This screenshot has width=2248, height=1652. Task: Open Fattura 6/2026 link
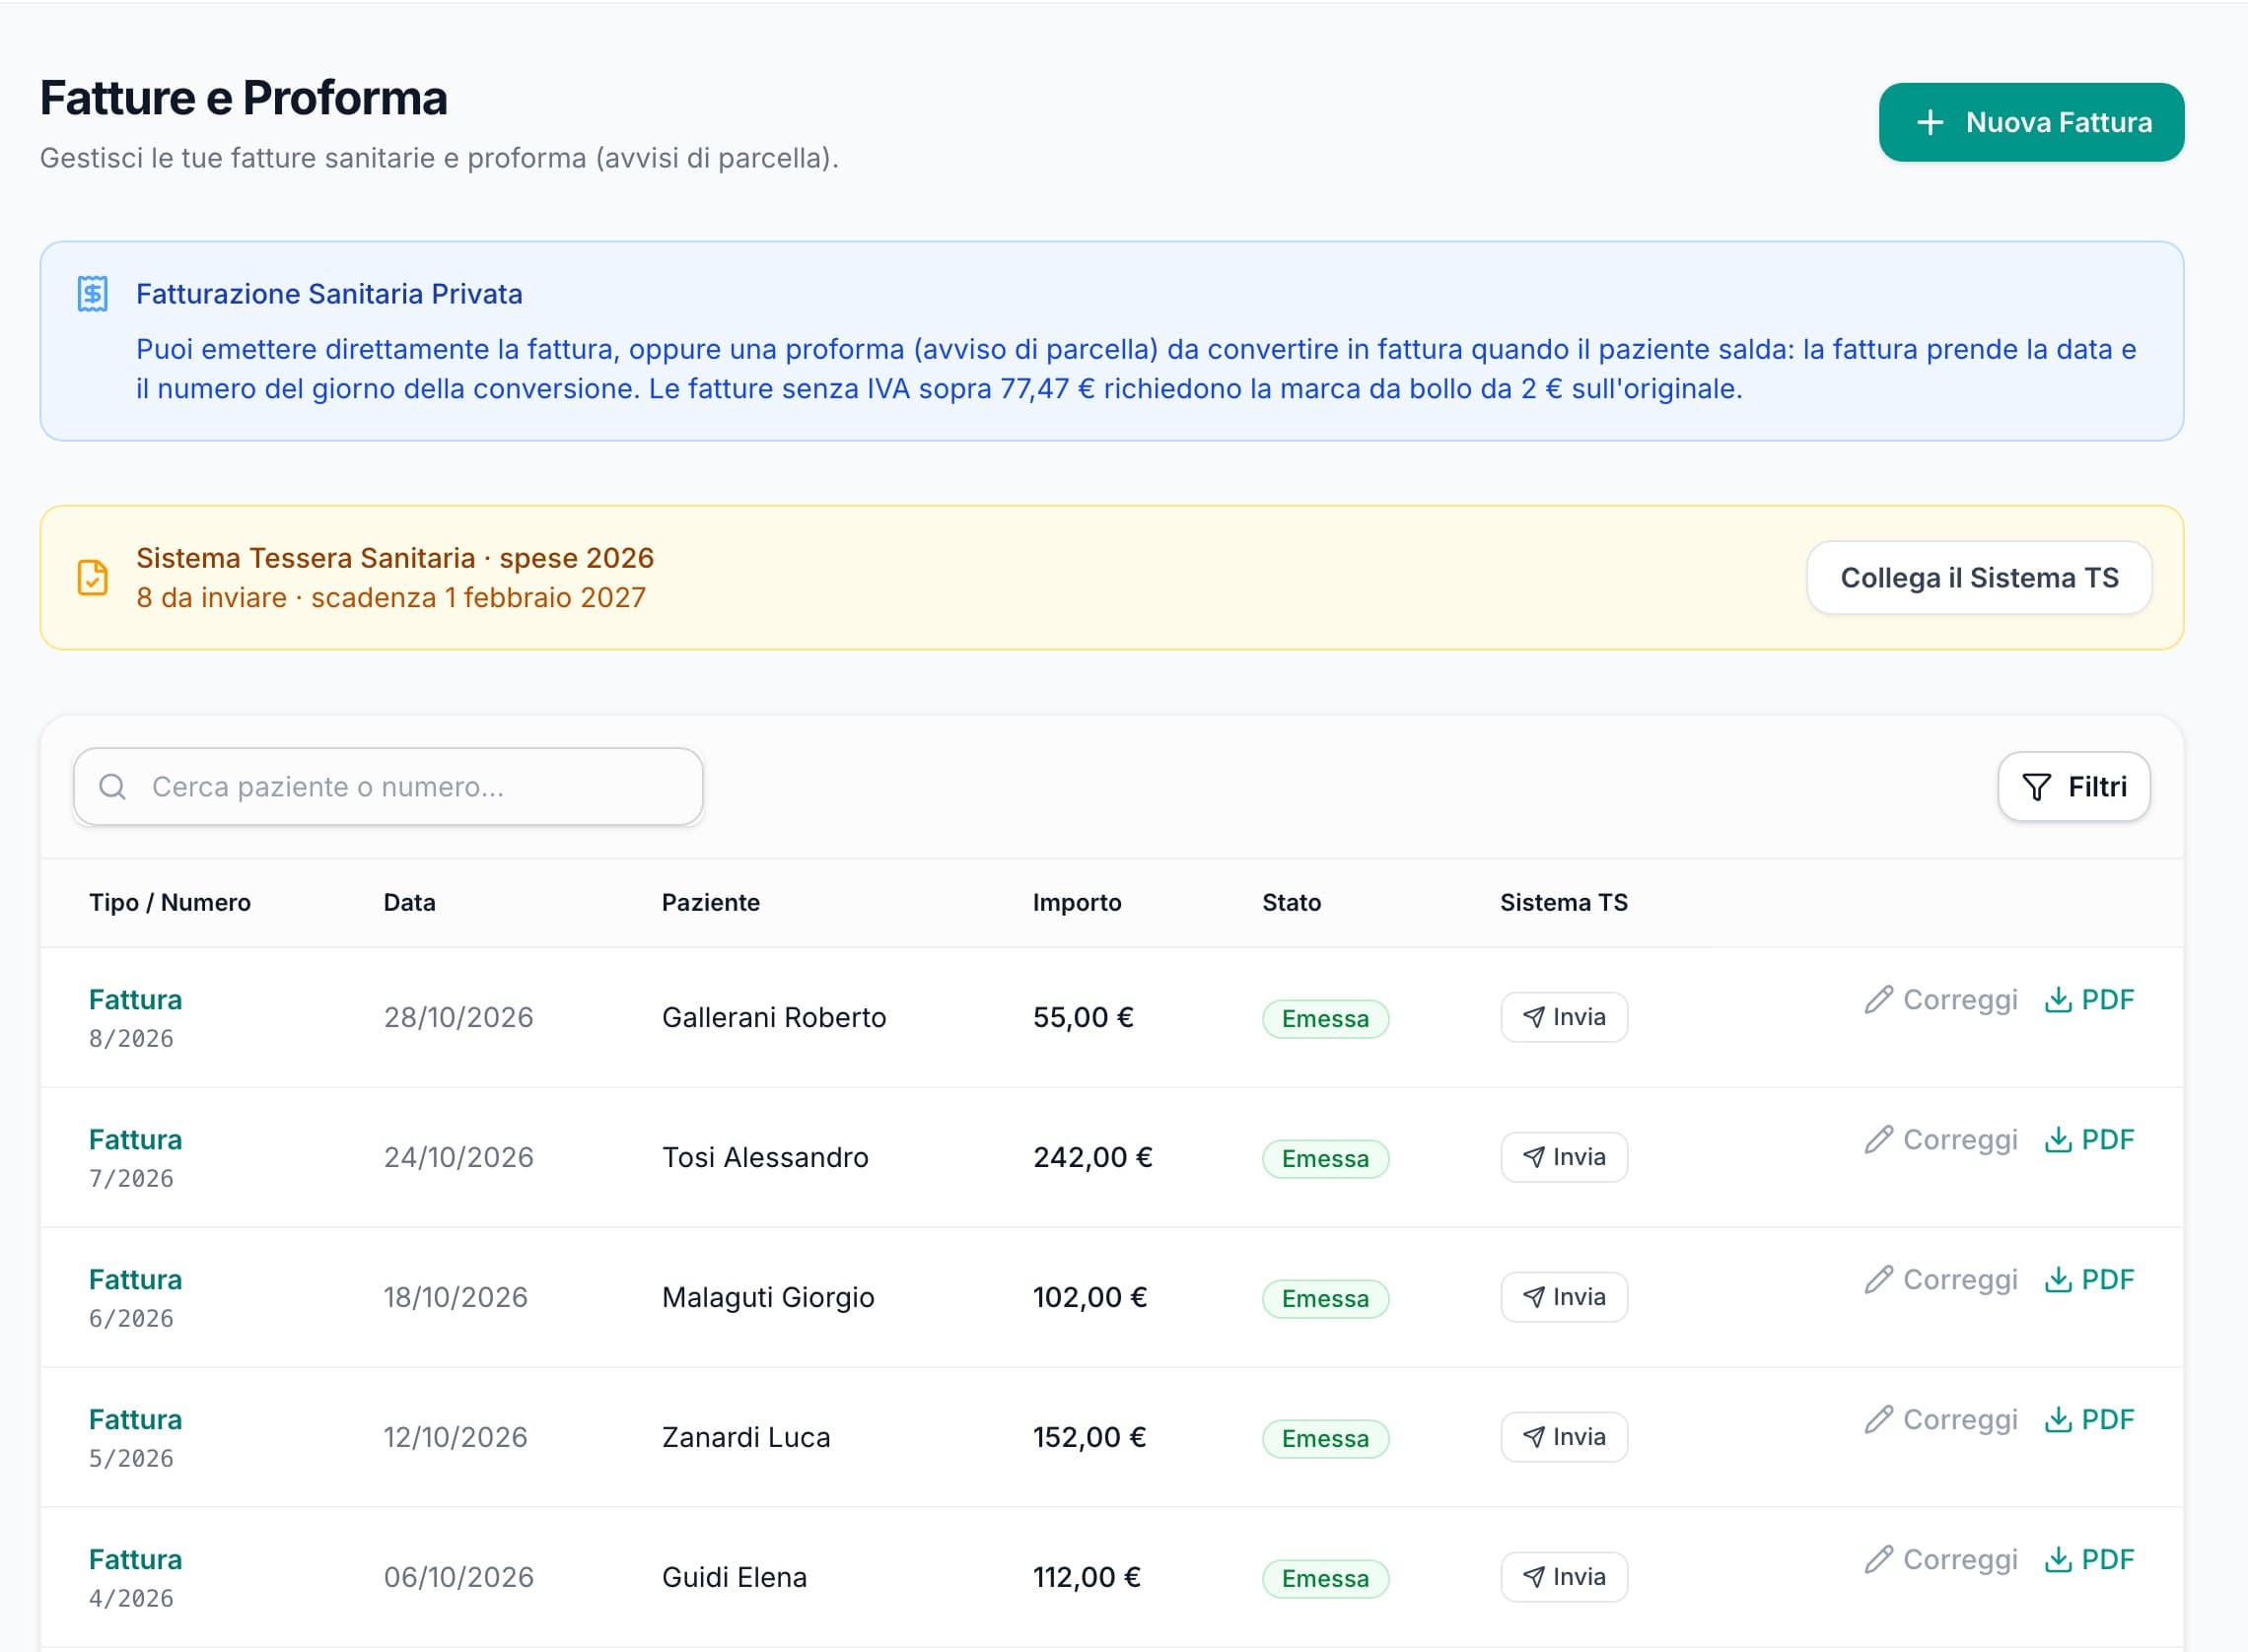pyautogui.click(x=135, y=1280)
